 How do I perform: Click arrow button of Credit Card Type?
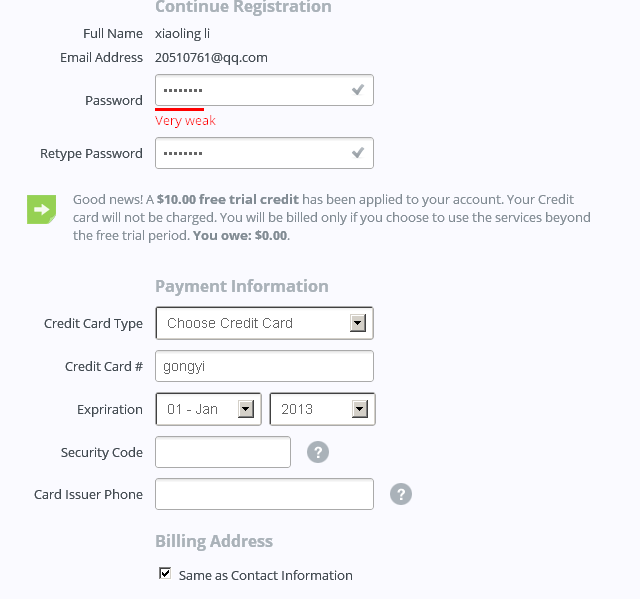(x=358, y=323)
